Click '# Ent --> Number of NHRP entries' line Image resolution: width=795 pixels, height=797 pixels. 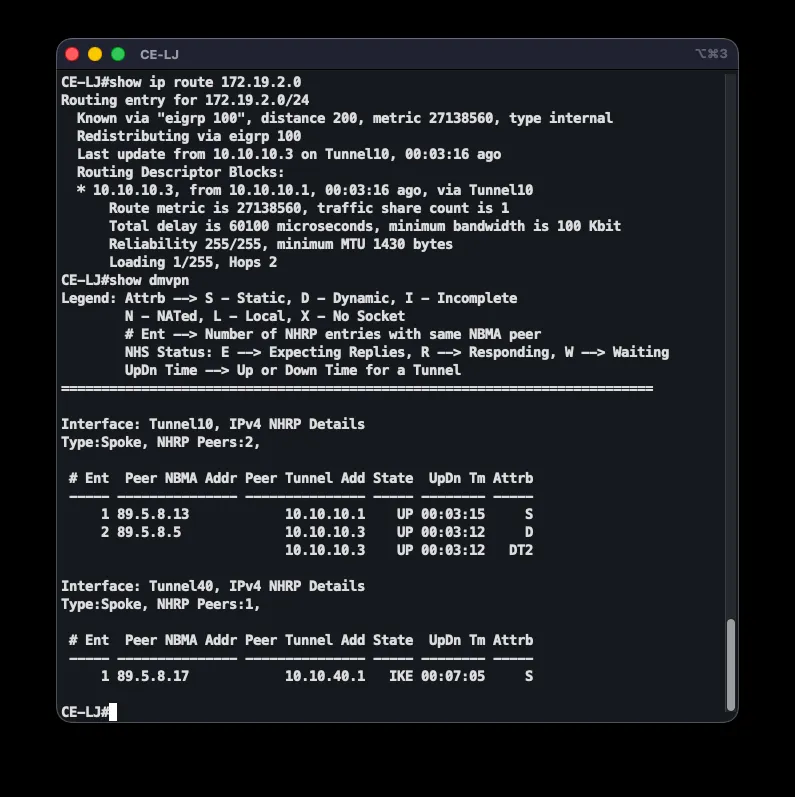tap(333, 334)
